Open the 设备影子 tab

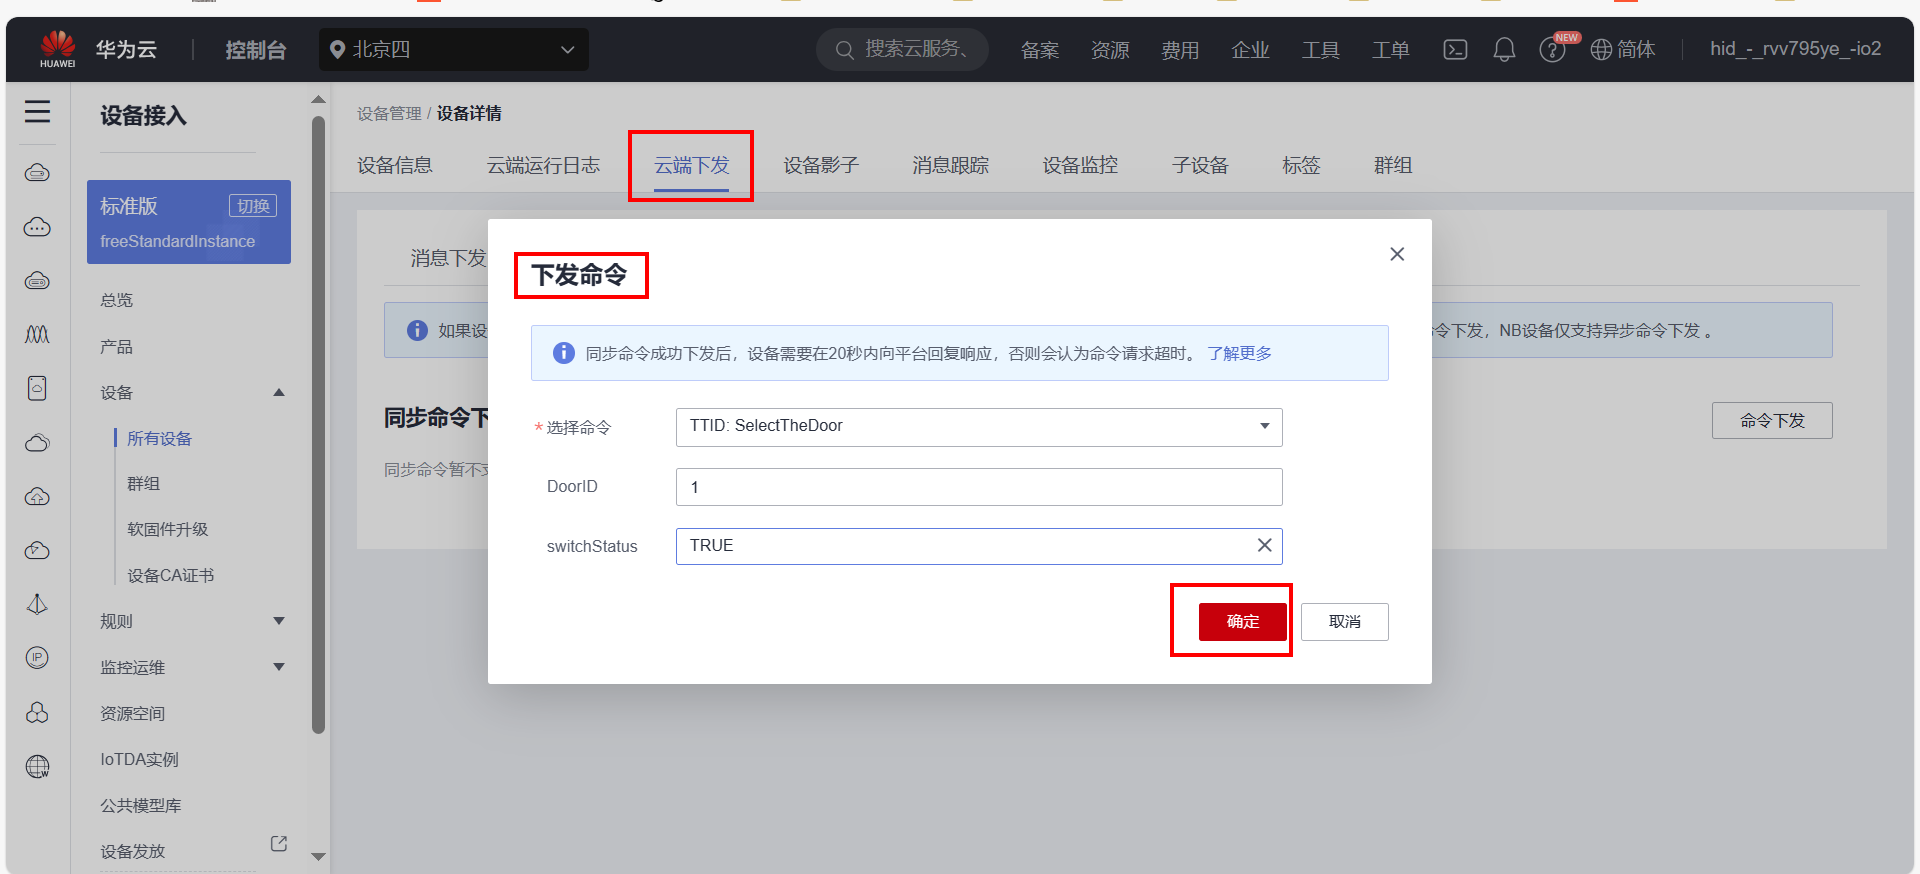(x=821, y=166)
